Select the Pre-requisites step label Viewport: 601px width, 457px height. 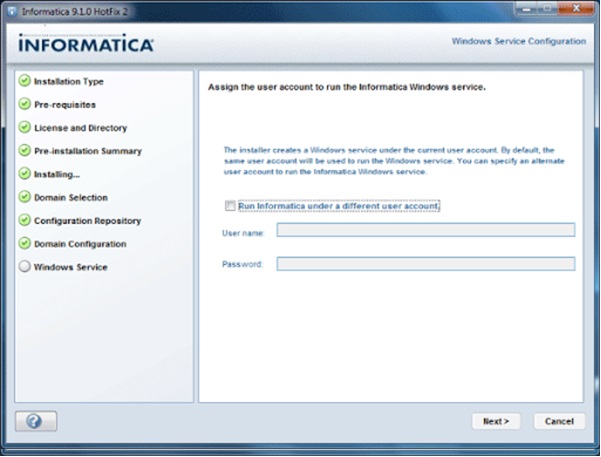pyautogui.click(x=65, y=105)
